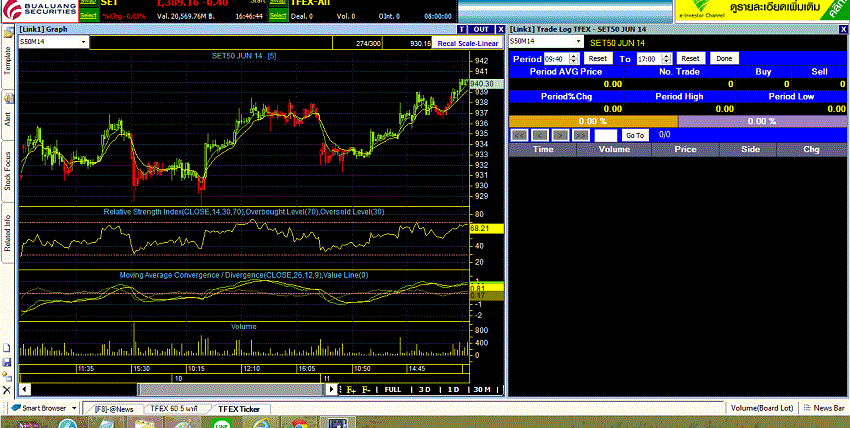Click the Chg column header
The image size is (850, 428).
(811, 150)
